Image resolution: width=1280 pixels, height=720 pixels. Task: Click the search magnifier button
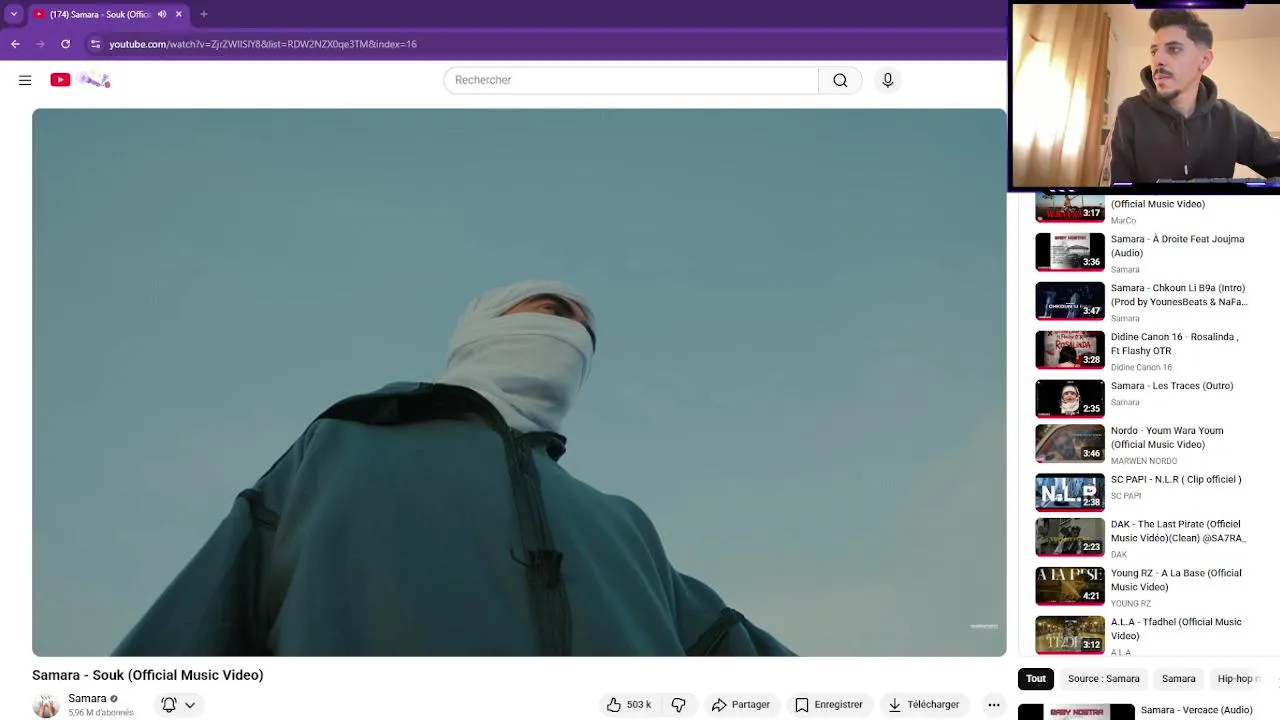pos(840,80)
